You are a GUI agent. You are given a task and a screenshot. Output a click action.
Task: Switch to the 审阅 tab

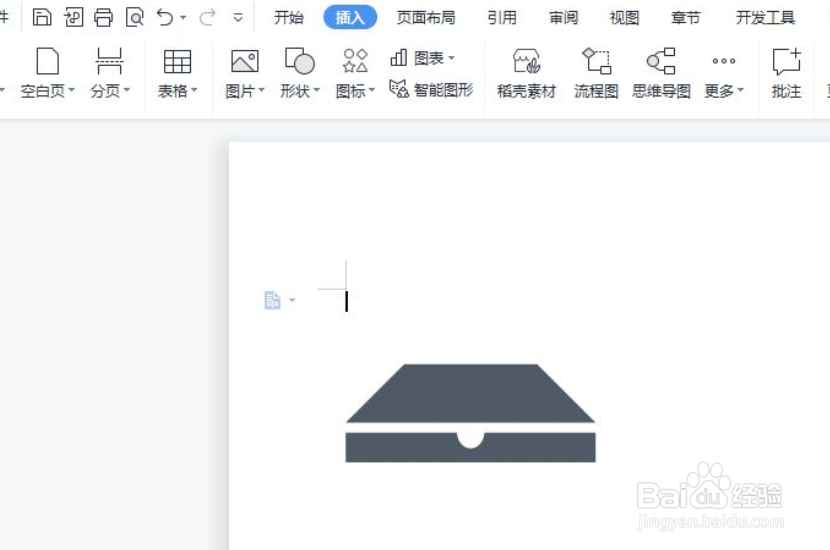(563, 17)
